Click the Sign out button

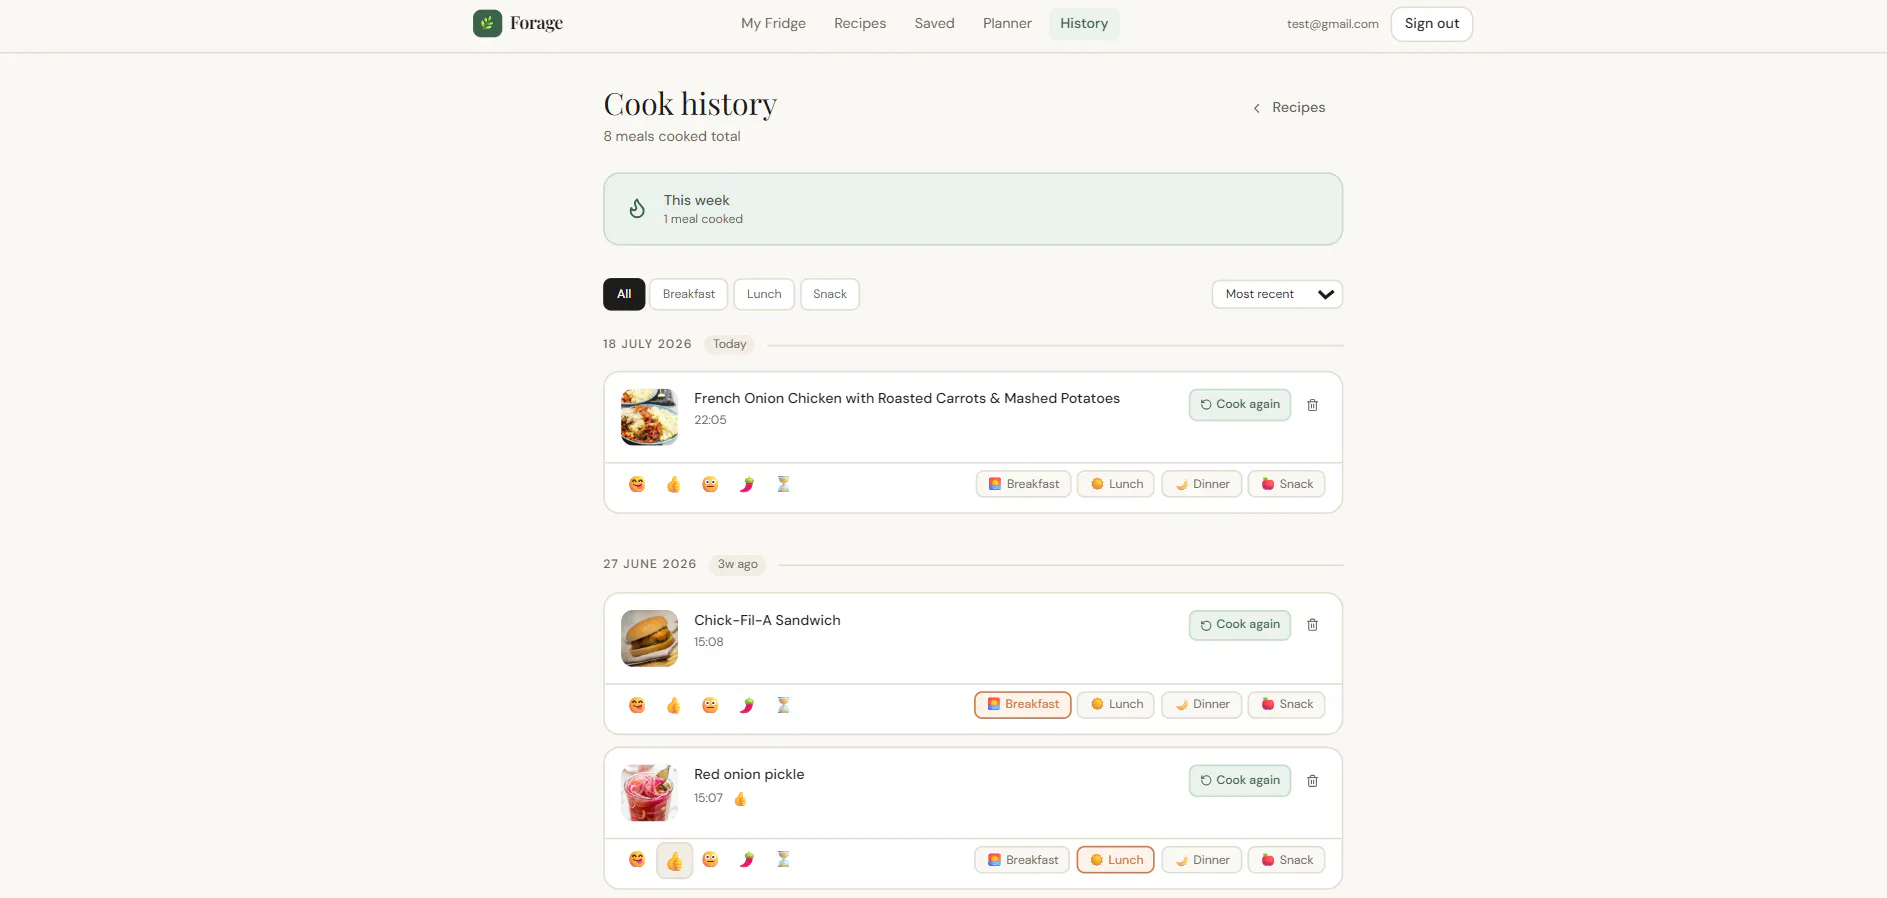tap(1431, 24)
